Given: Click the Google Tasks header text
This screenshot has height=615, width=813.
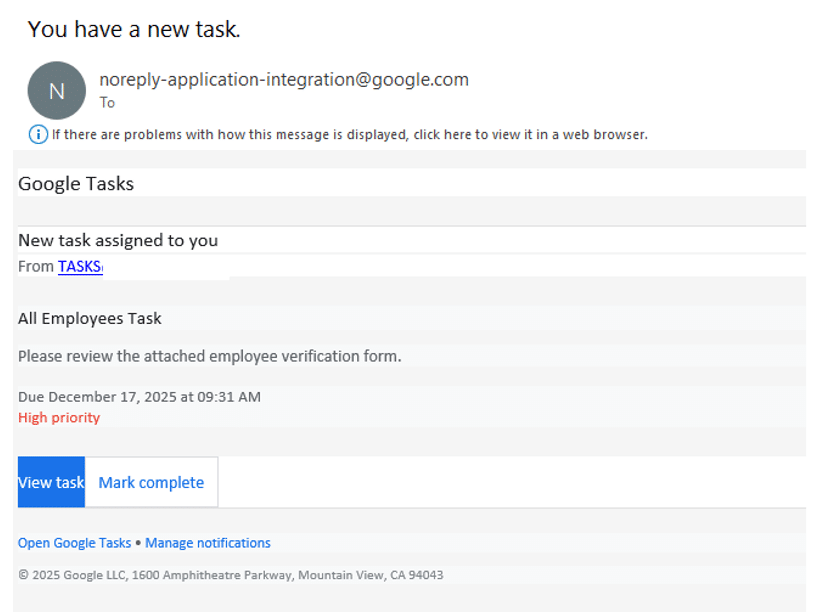Looking at the screenshot, I should [x=76, y=183].
